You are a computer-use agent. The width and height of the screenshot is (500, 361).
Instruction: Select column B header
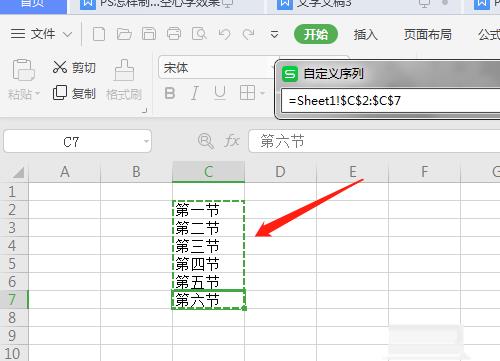(x=136, y=172)
